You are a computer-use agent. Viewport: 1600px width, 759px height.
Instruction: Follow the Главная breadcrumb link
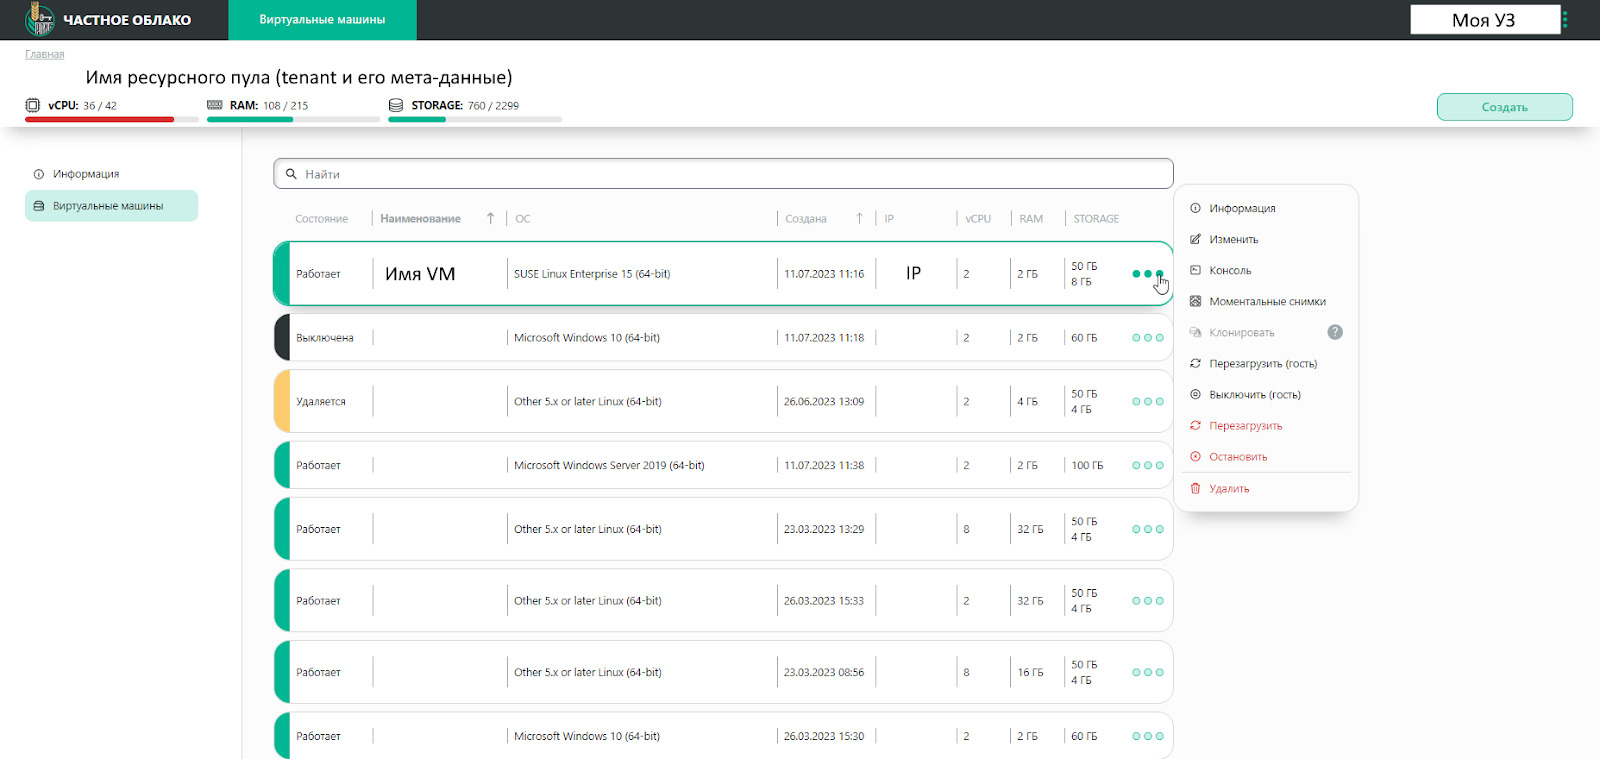(45, 54)
